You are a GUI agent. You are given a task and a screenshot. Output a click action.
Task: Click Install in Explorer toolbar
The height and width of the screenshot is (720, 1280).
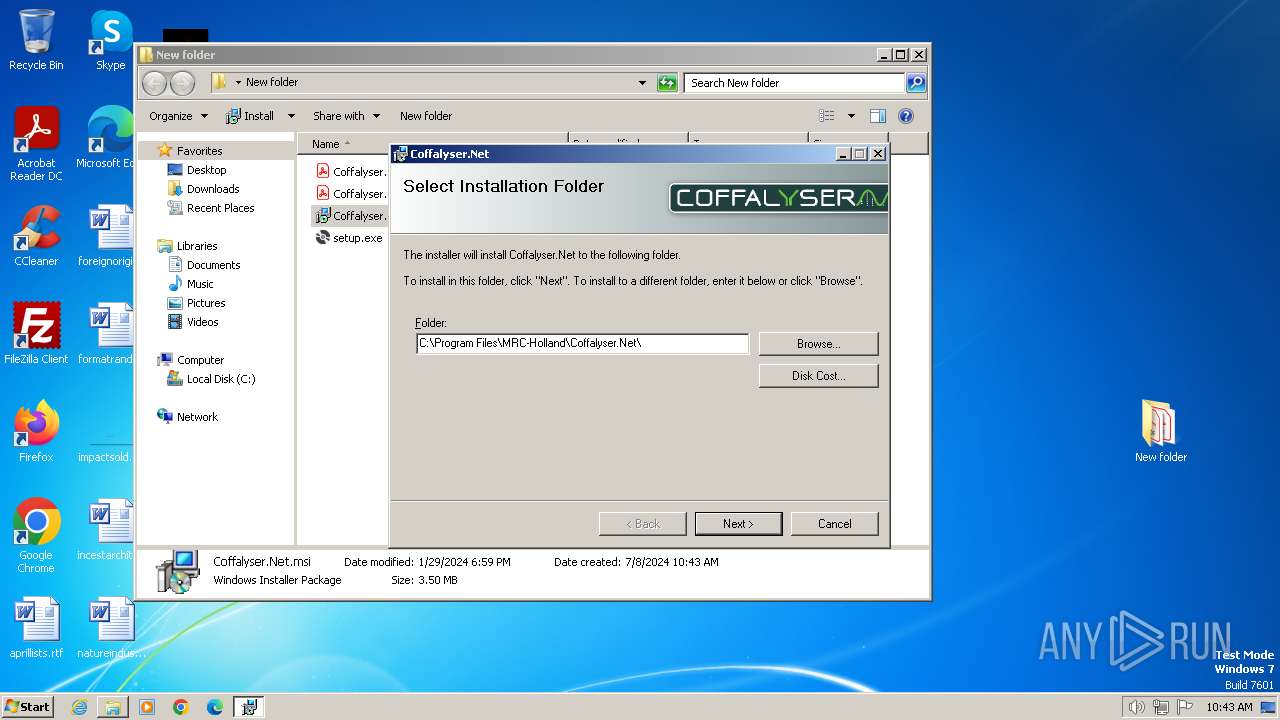click(x=250, y=116)
